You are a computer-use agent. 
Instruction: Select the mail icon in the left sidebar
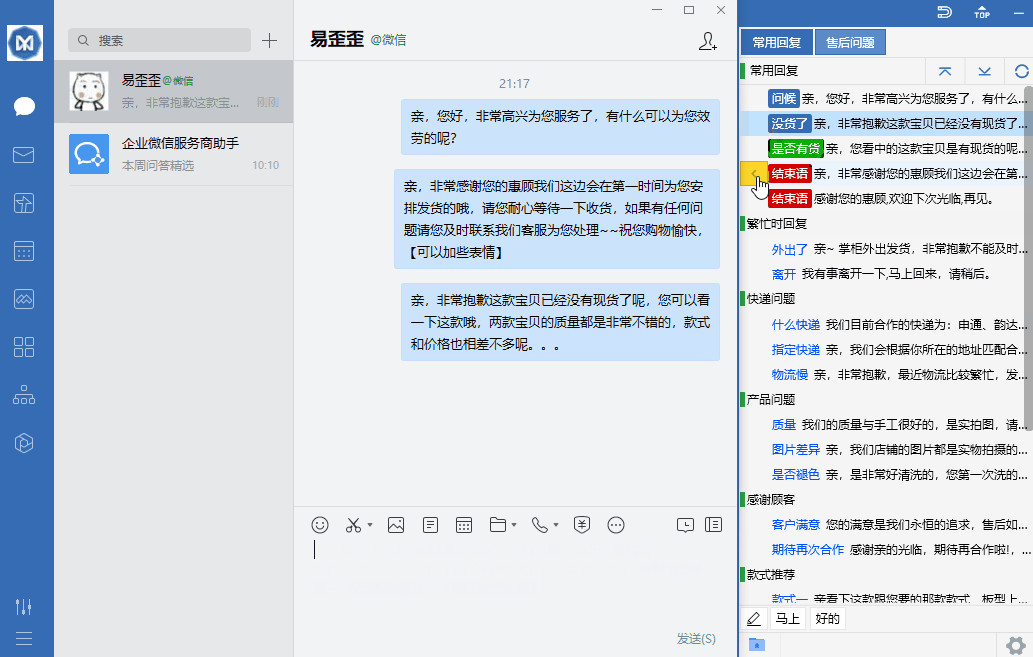point(25,155)
